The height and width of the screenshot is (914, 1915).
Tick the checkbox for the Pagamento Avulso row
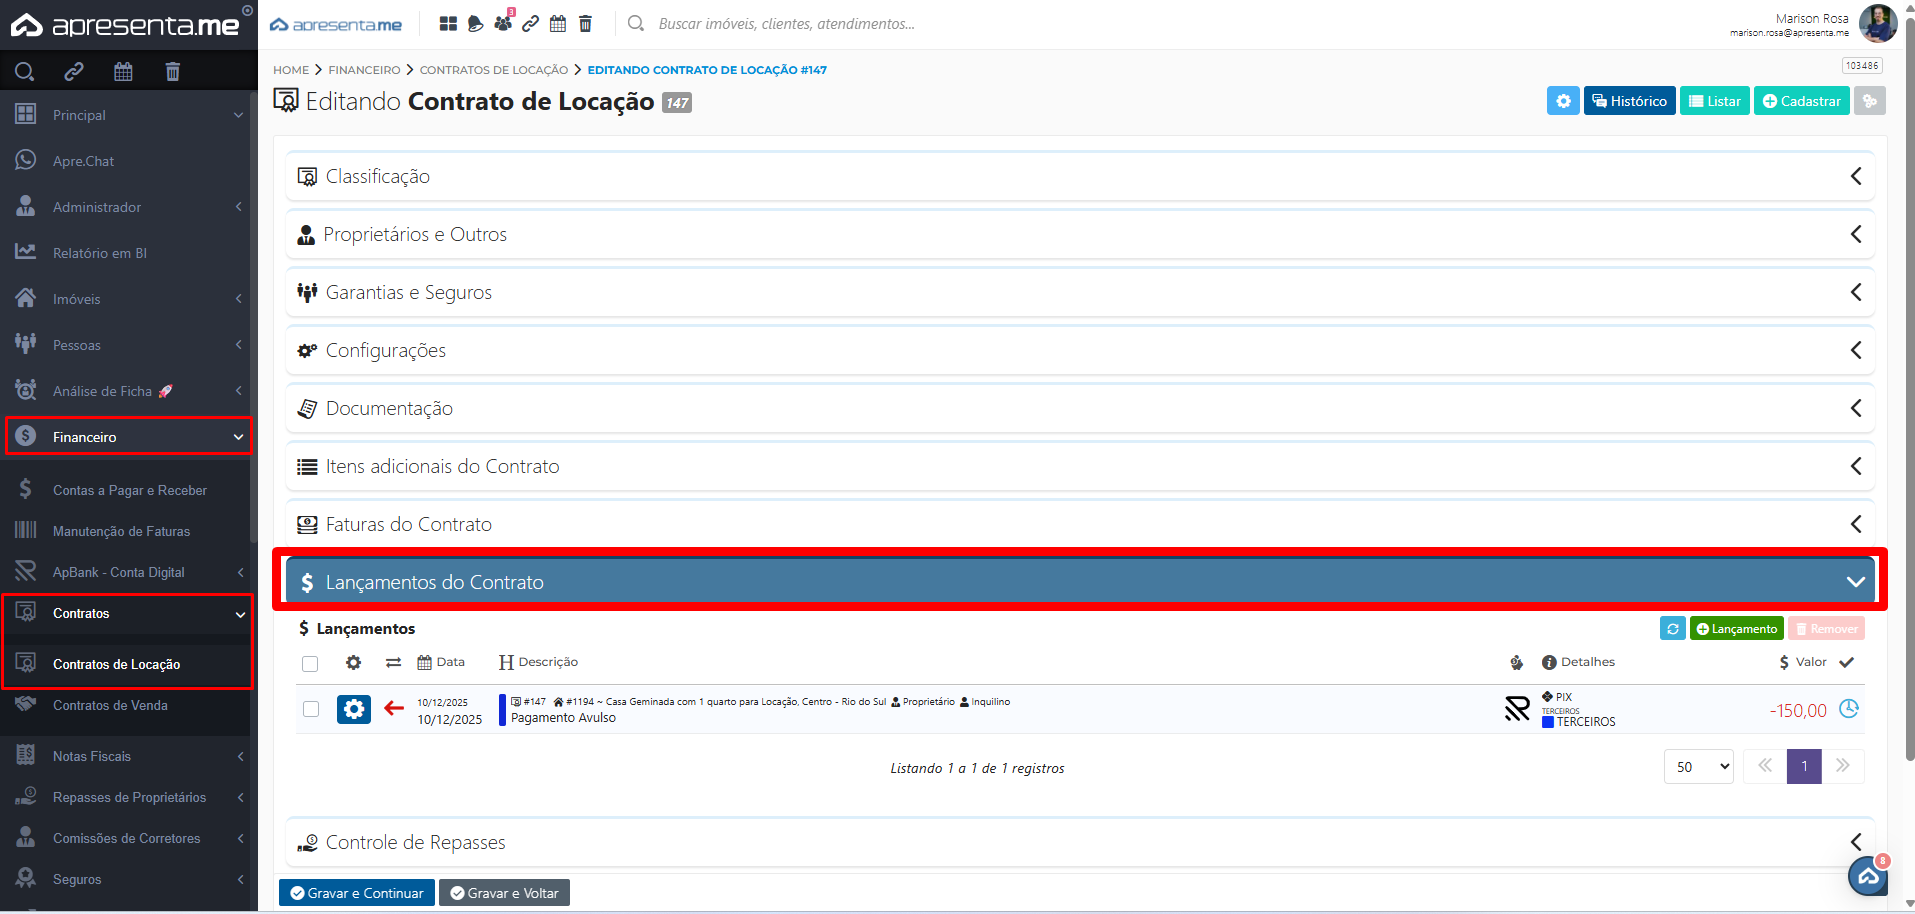[311, 709]
